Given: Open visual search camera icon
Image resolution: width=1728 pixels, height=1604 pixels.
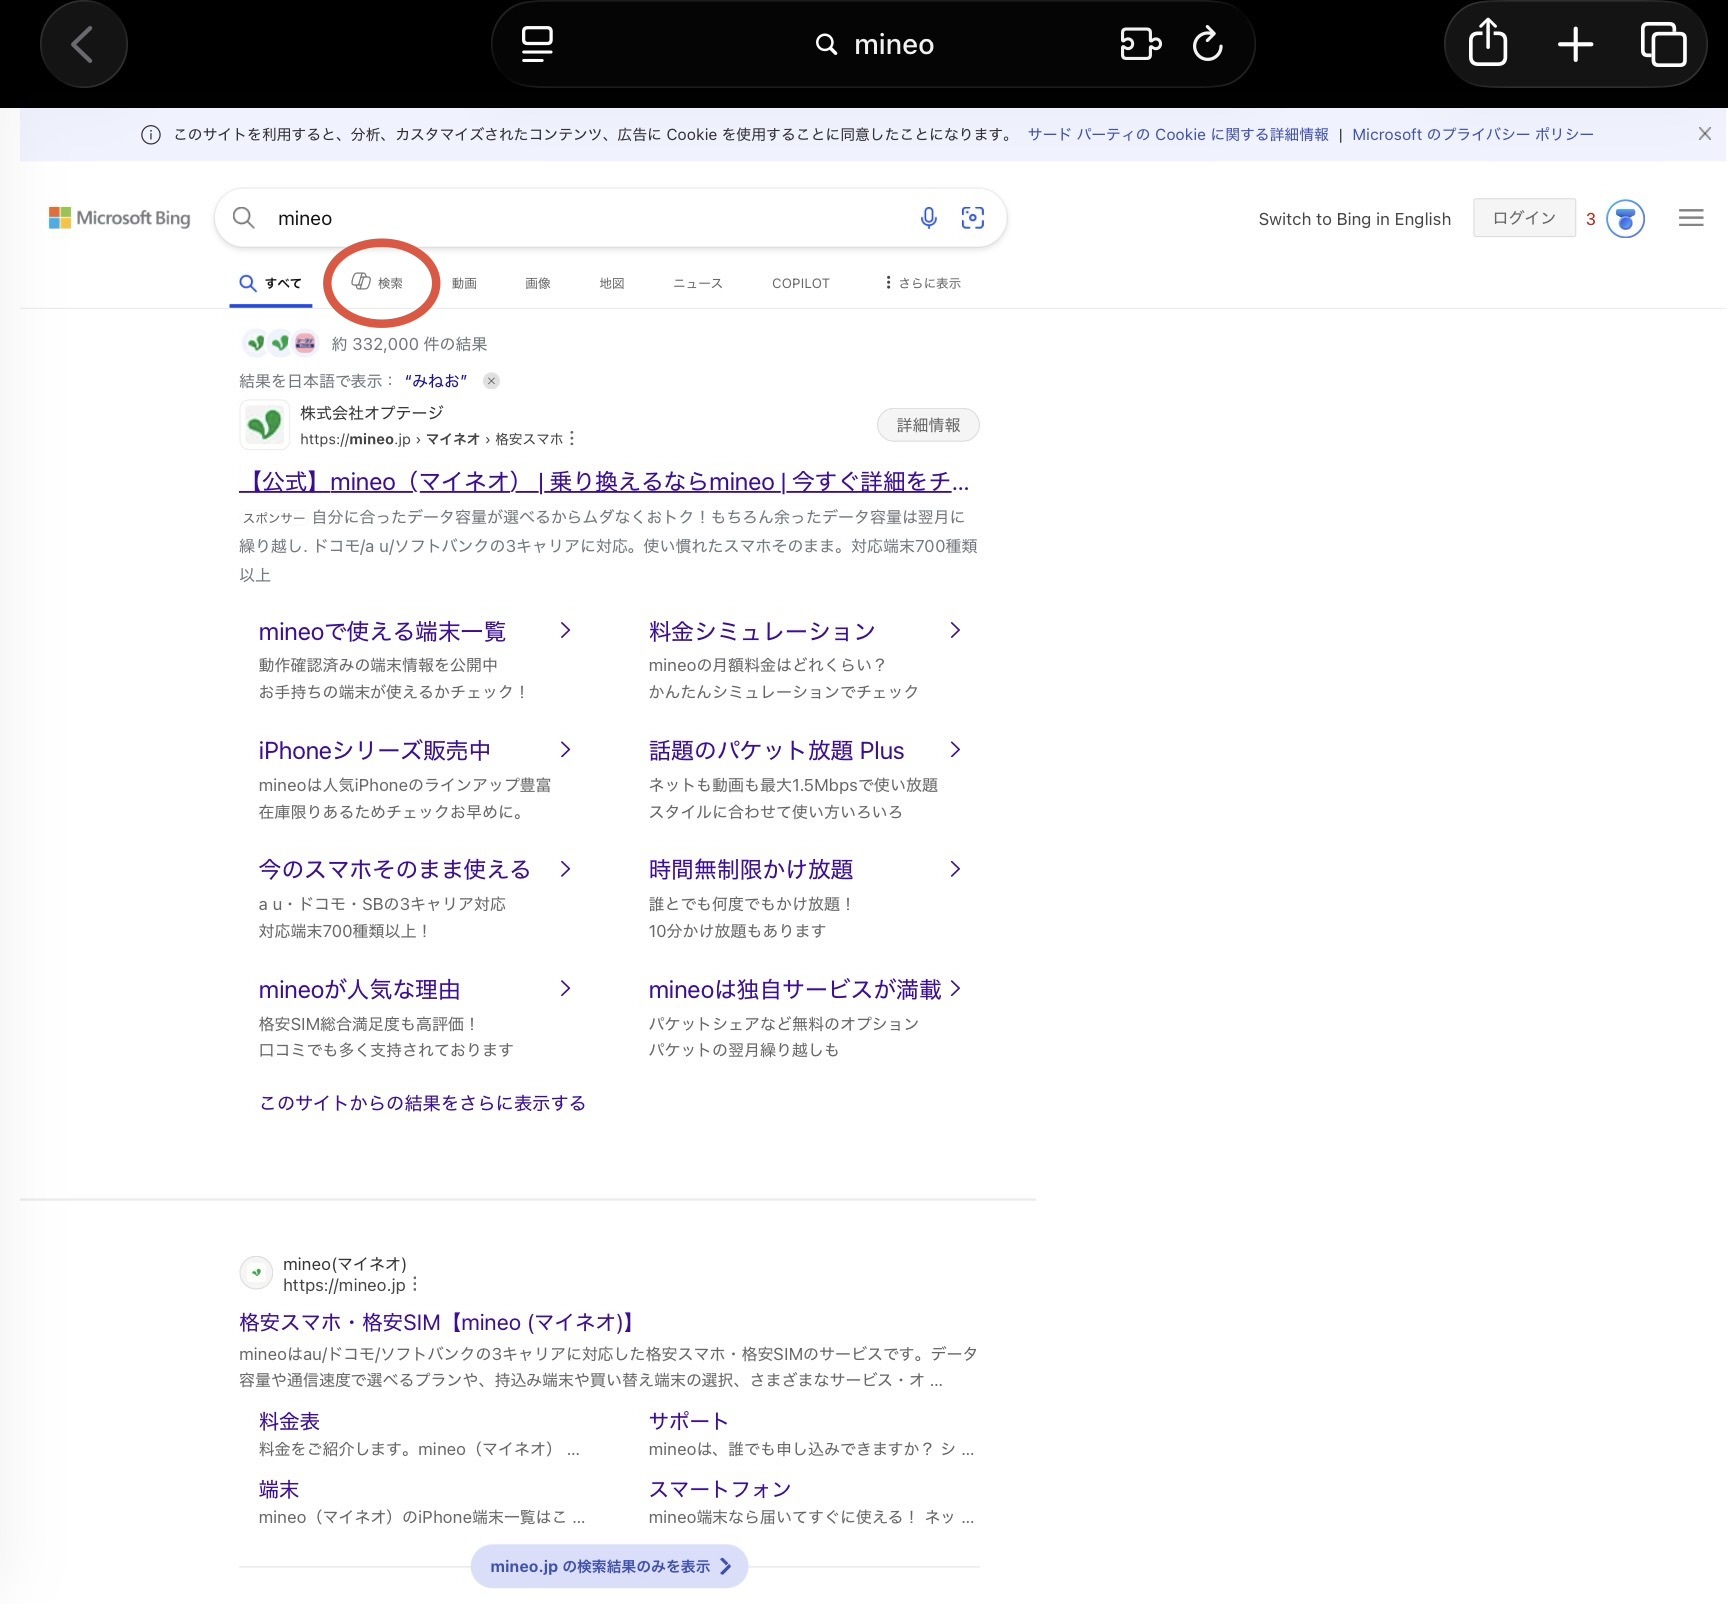Looking at the screenshot, I should (x=972, y=218).
